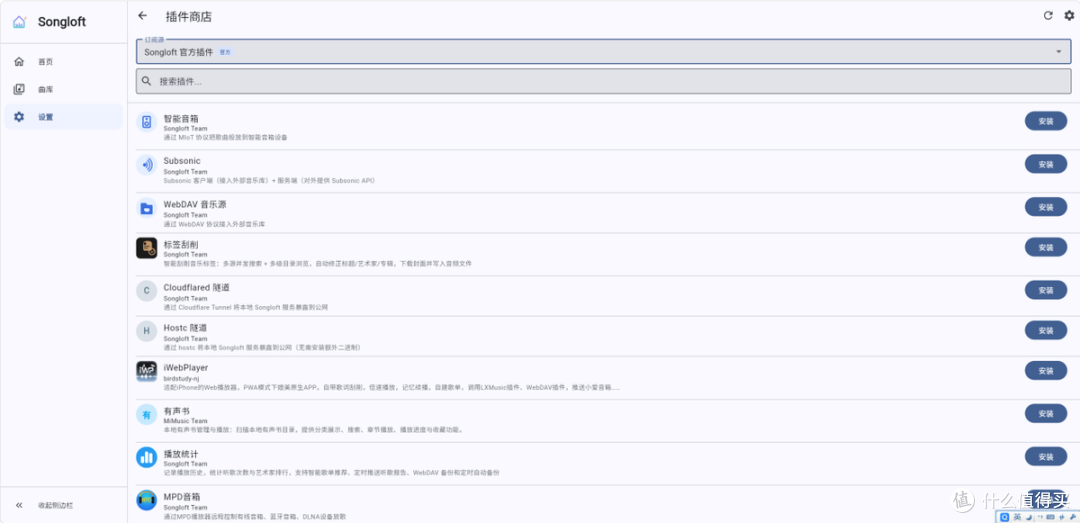Click the 智能音箱 plugin speaker icon
The height and width of the screenshot is (523, 1080).
tap(147, 122)
